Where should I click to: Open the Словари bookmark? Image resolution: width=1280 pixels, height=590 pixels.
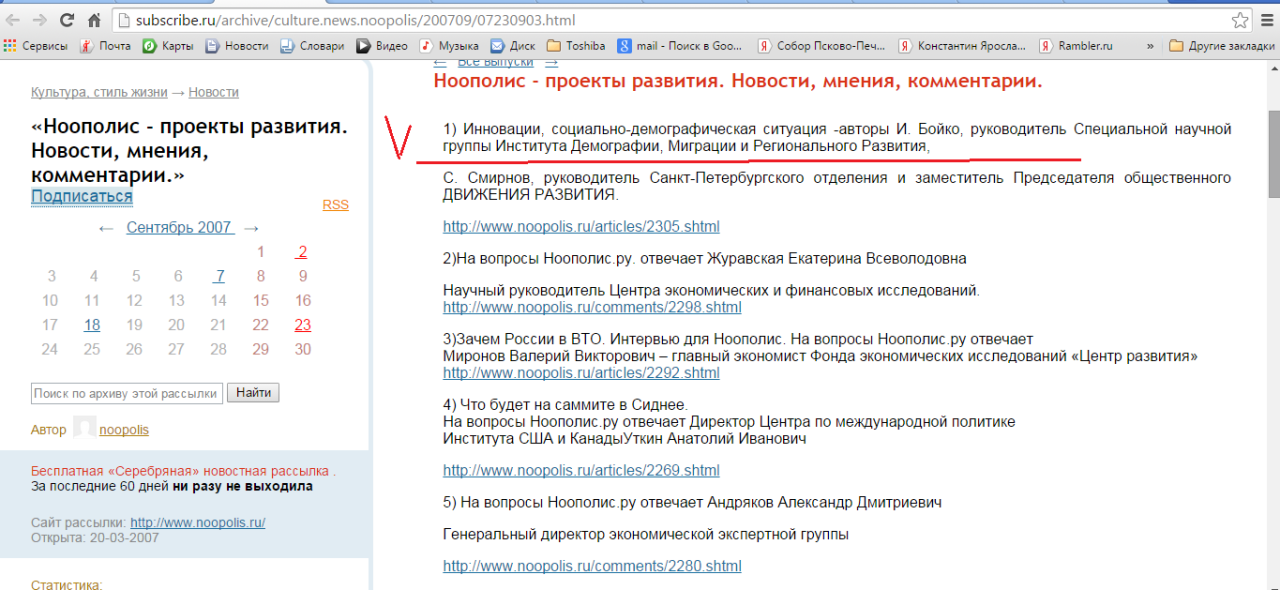click(x=312, y=45)
